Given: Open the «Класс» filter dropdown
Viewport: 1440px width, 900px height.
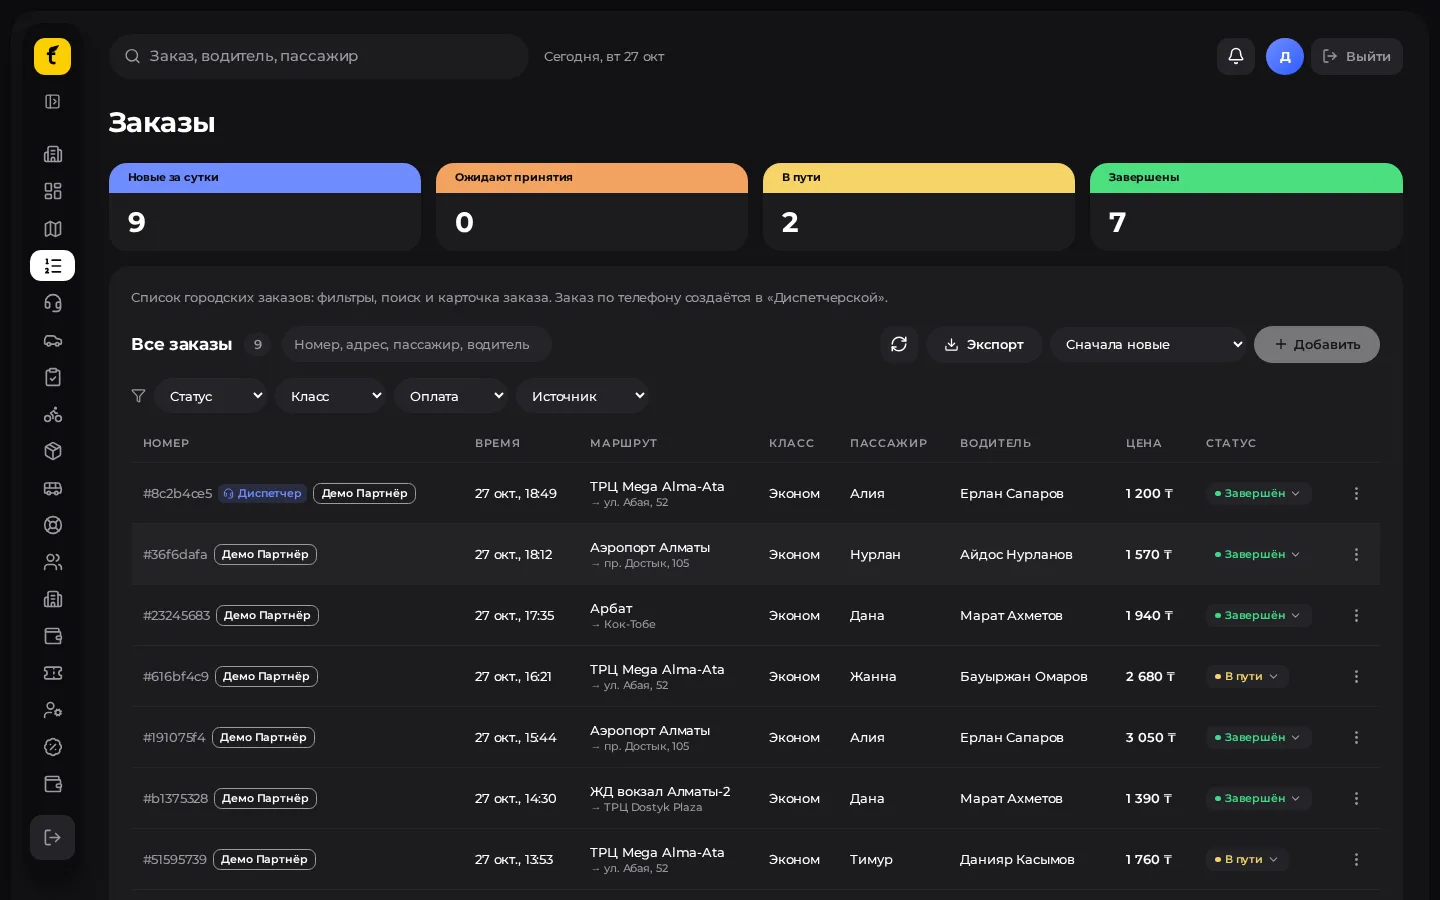Looking at the screenshot, I should [330, 396].
